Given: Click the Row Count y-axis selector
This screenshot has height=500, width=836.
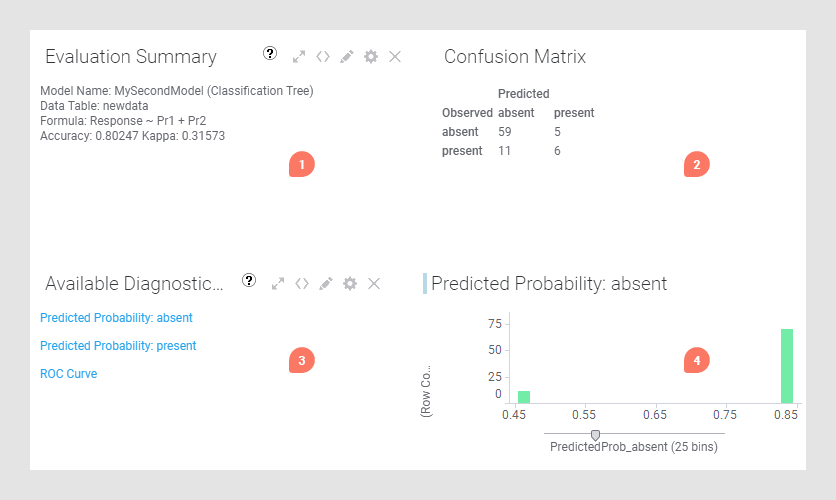Looking at the screenshot, I should [x=425, y=391].
